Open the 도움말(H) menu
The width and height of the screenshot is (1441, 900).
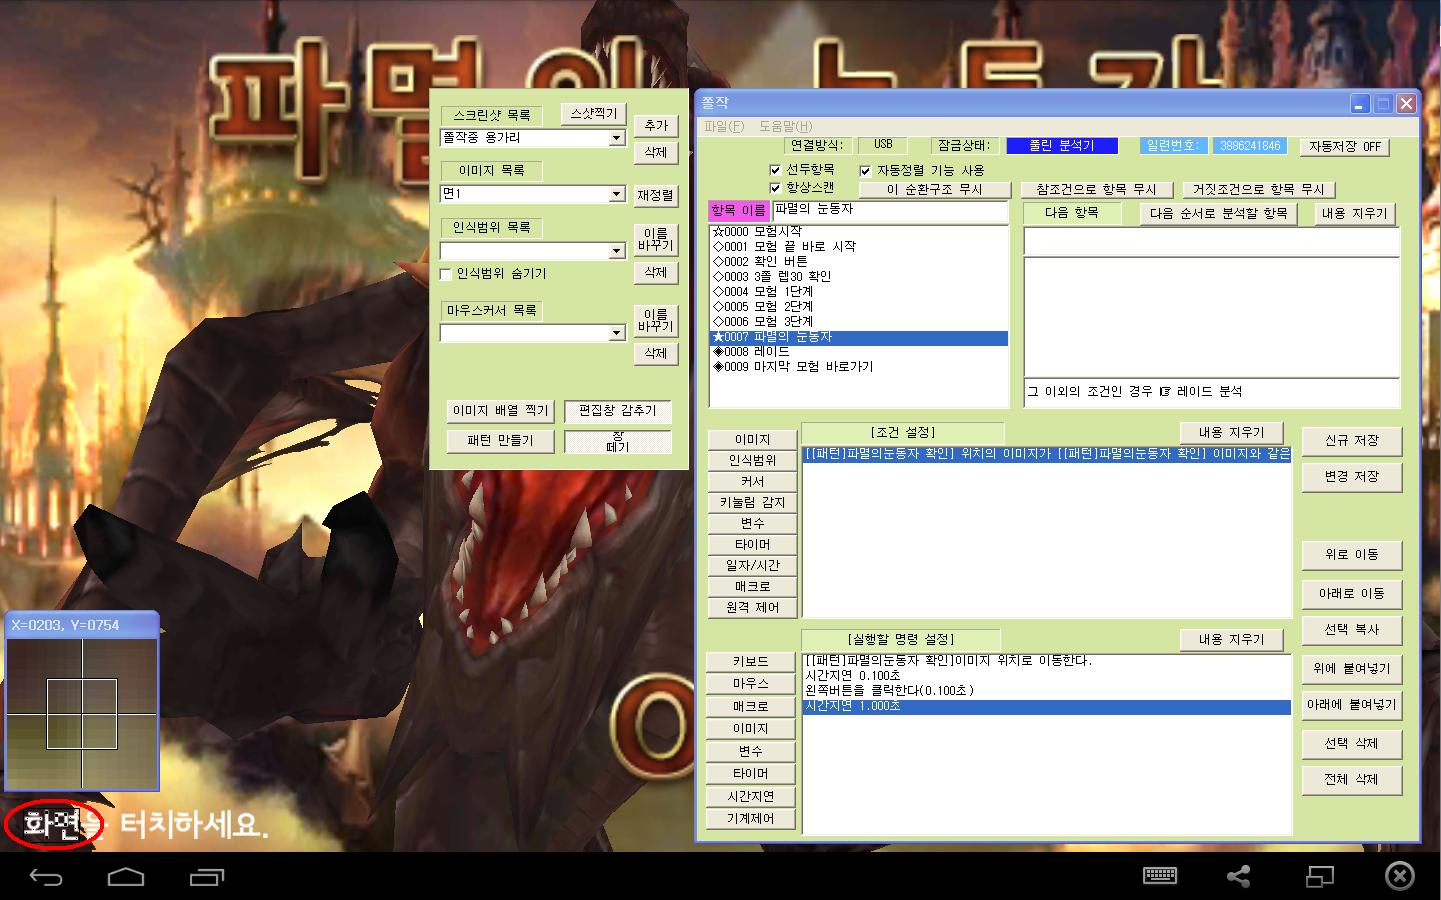tap(785, 126)
